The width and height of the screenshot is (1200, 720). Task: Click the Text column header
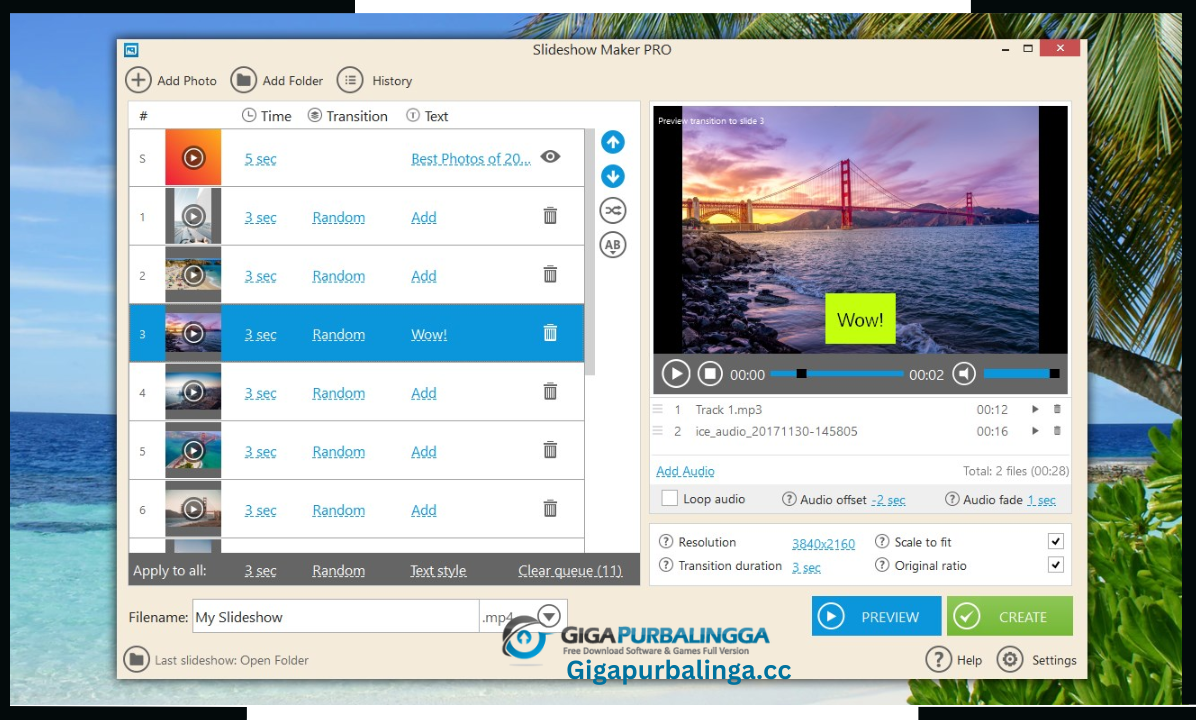tap(427, 116)
